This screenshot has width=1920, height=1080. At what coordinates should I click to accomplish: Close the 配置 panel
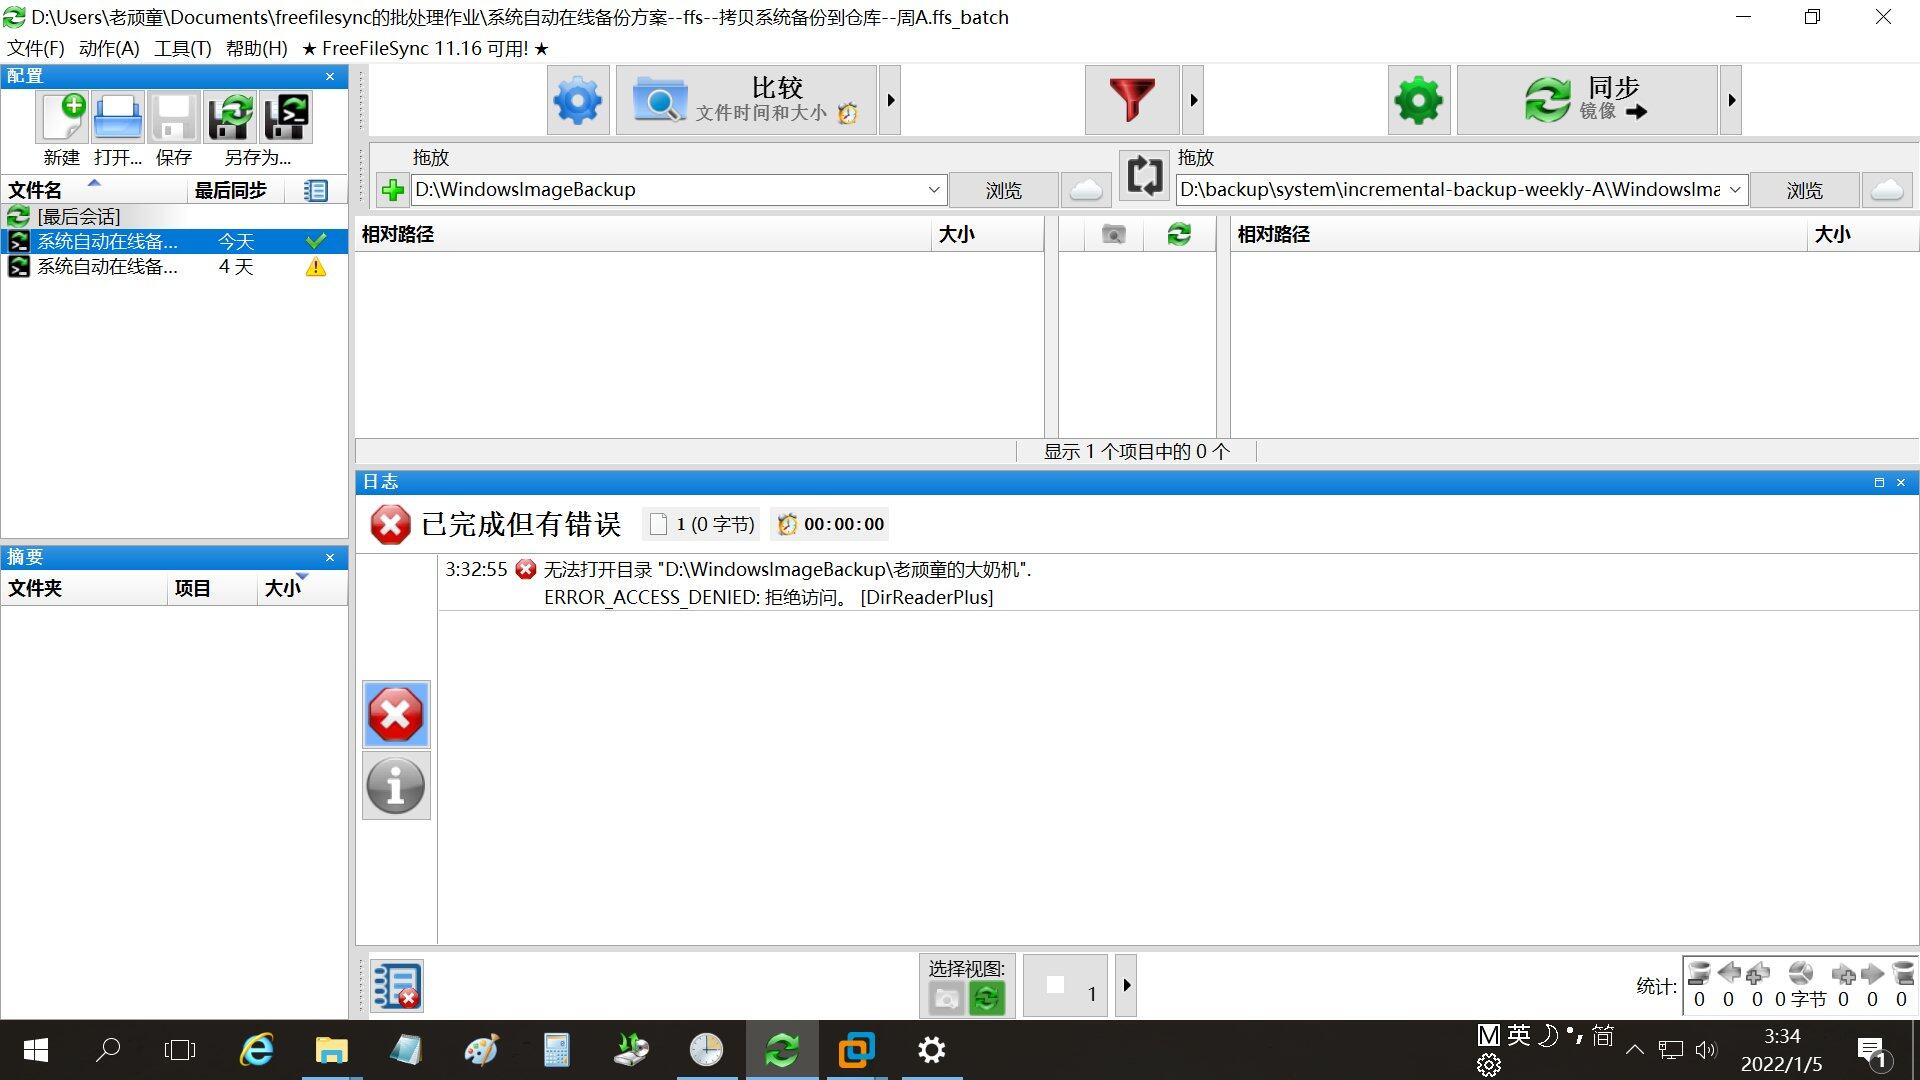point(330,76)
